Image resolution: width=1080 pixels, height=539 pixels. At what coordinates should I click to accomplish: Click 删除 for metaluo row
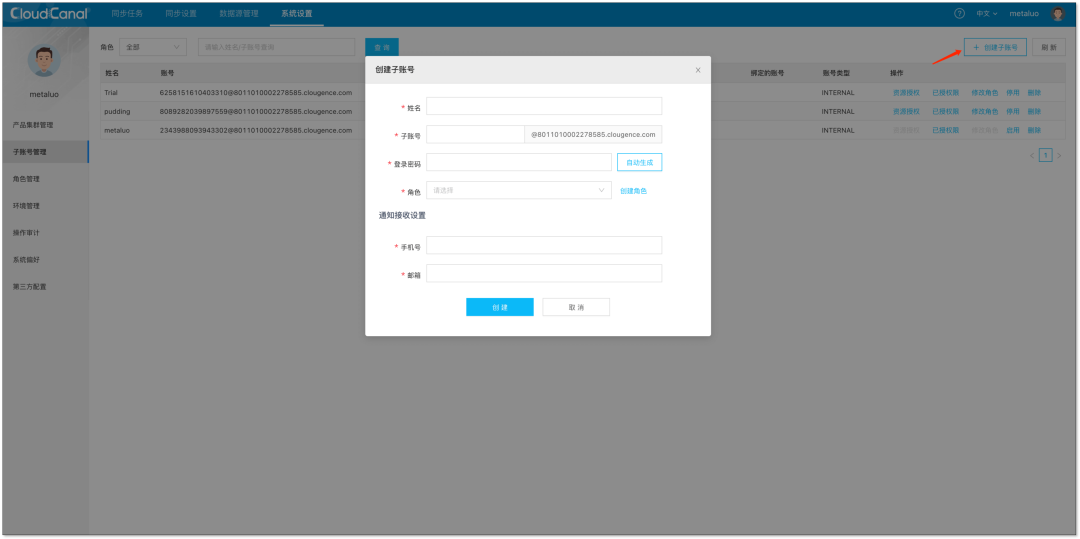tap(1034, 130)
